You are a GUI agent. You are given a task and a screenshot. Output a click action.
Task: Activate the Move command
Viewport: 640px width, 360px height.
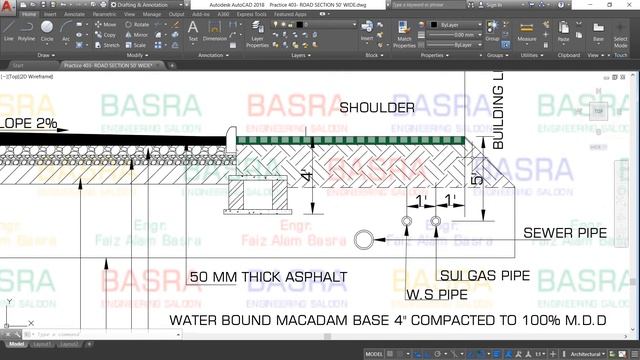coord(105,24)
